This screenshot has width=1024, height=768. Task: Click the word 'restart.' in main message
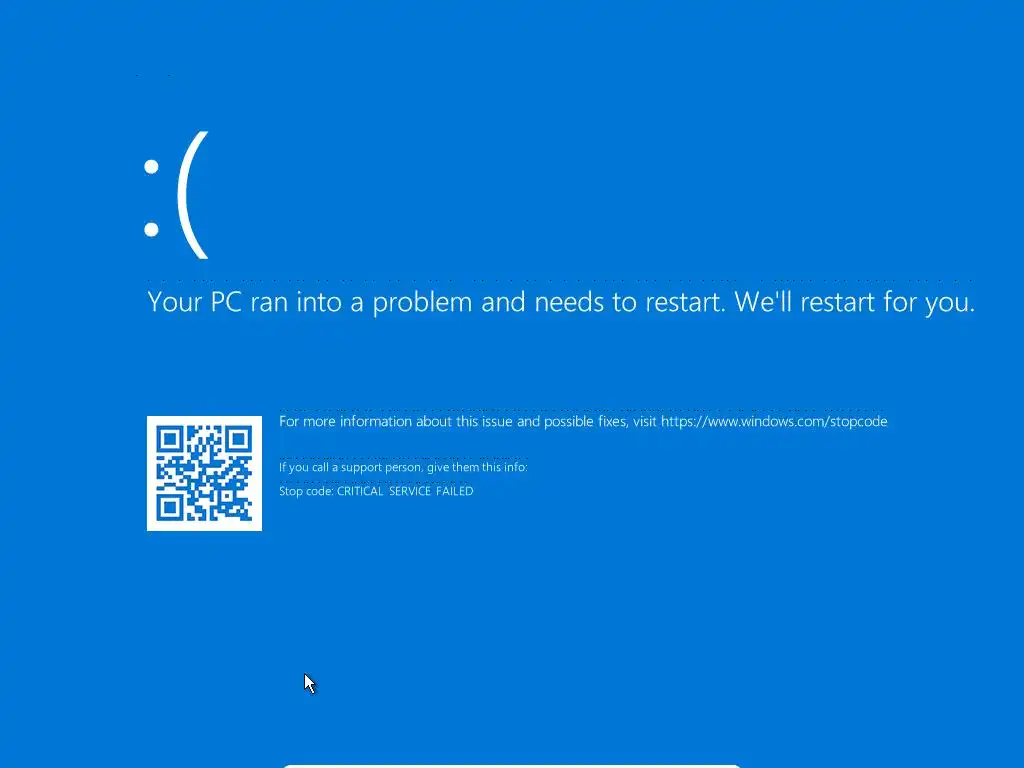[x=685, y=302]
